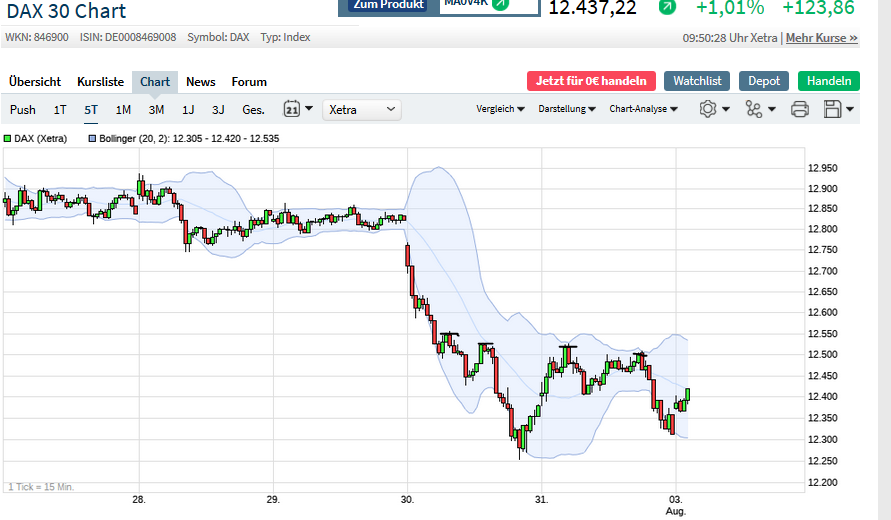Click the share chart icon

753,109
